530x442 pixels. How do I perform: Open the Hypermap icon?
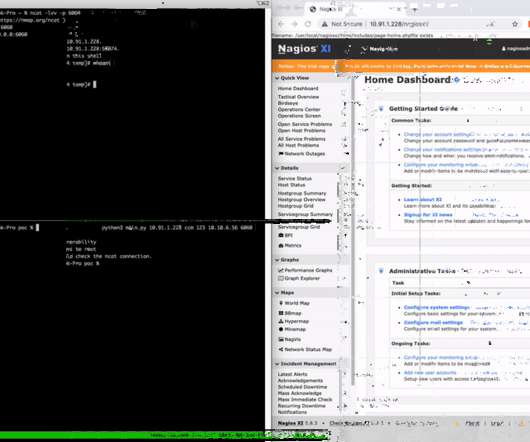click(x=281, y=321)
